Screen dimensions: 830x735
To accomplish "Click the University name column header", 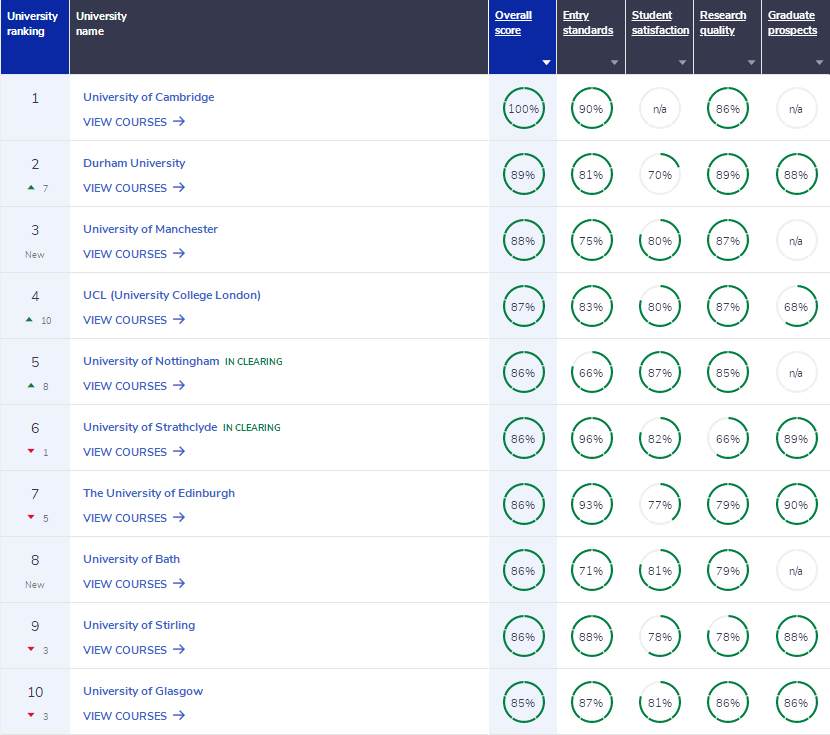I will [279, 37].
